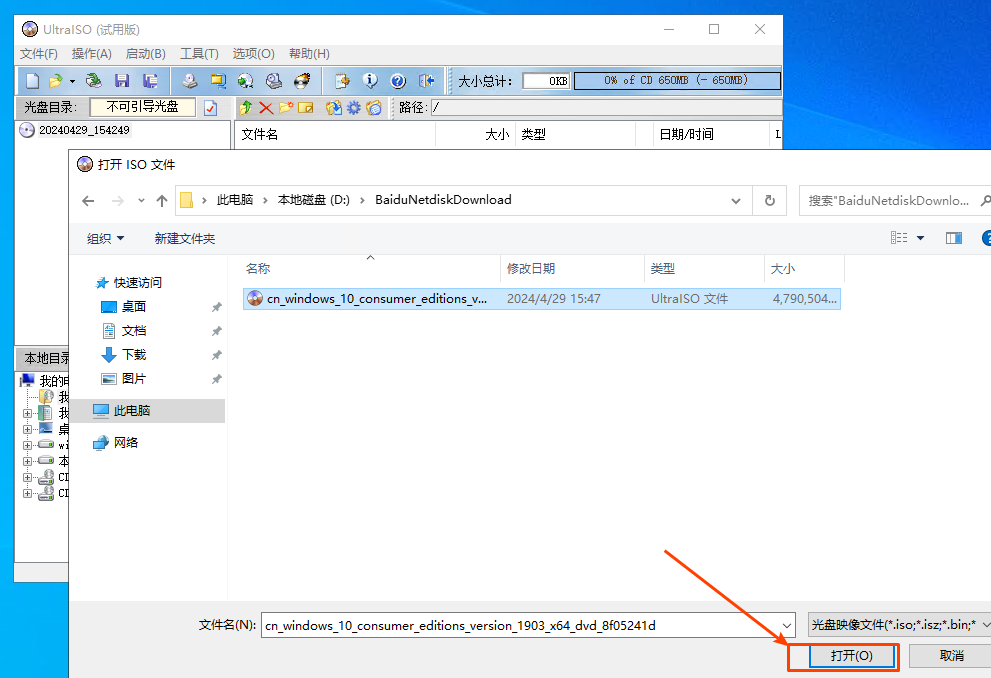Viewport: 991px width, 678px height.
Task: Click the Save floppy disk icon
Action: click(122, 81)
